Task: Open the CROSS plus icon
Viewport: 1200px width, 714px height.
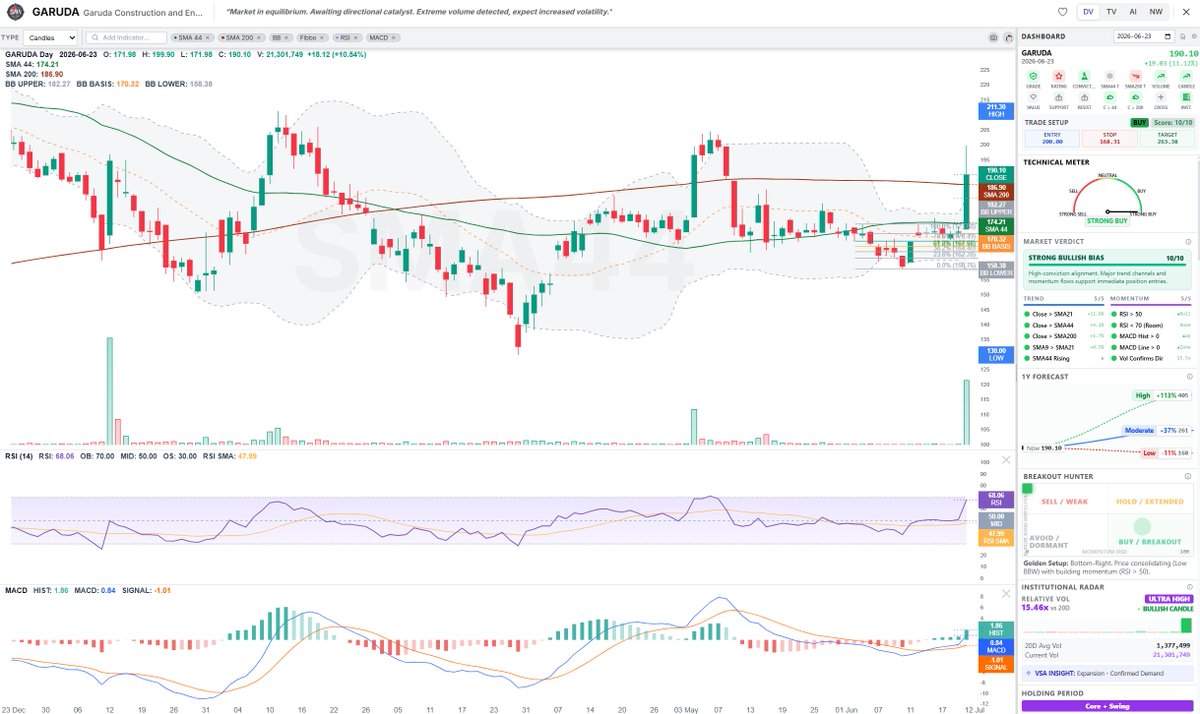Action: pos(1161,97)
